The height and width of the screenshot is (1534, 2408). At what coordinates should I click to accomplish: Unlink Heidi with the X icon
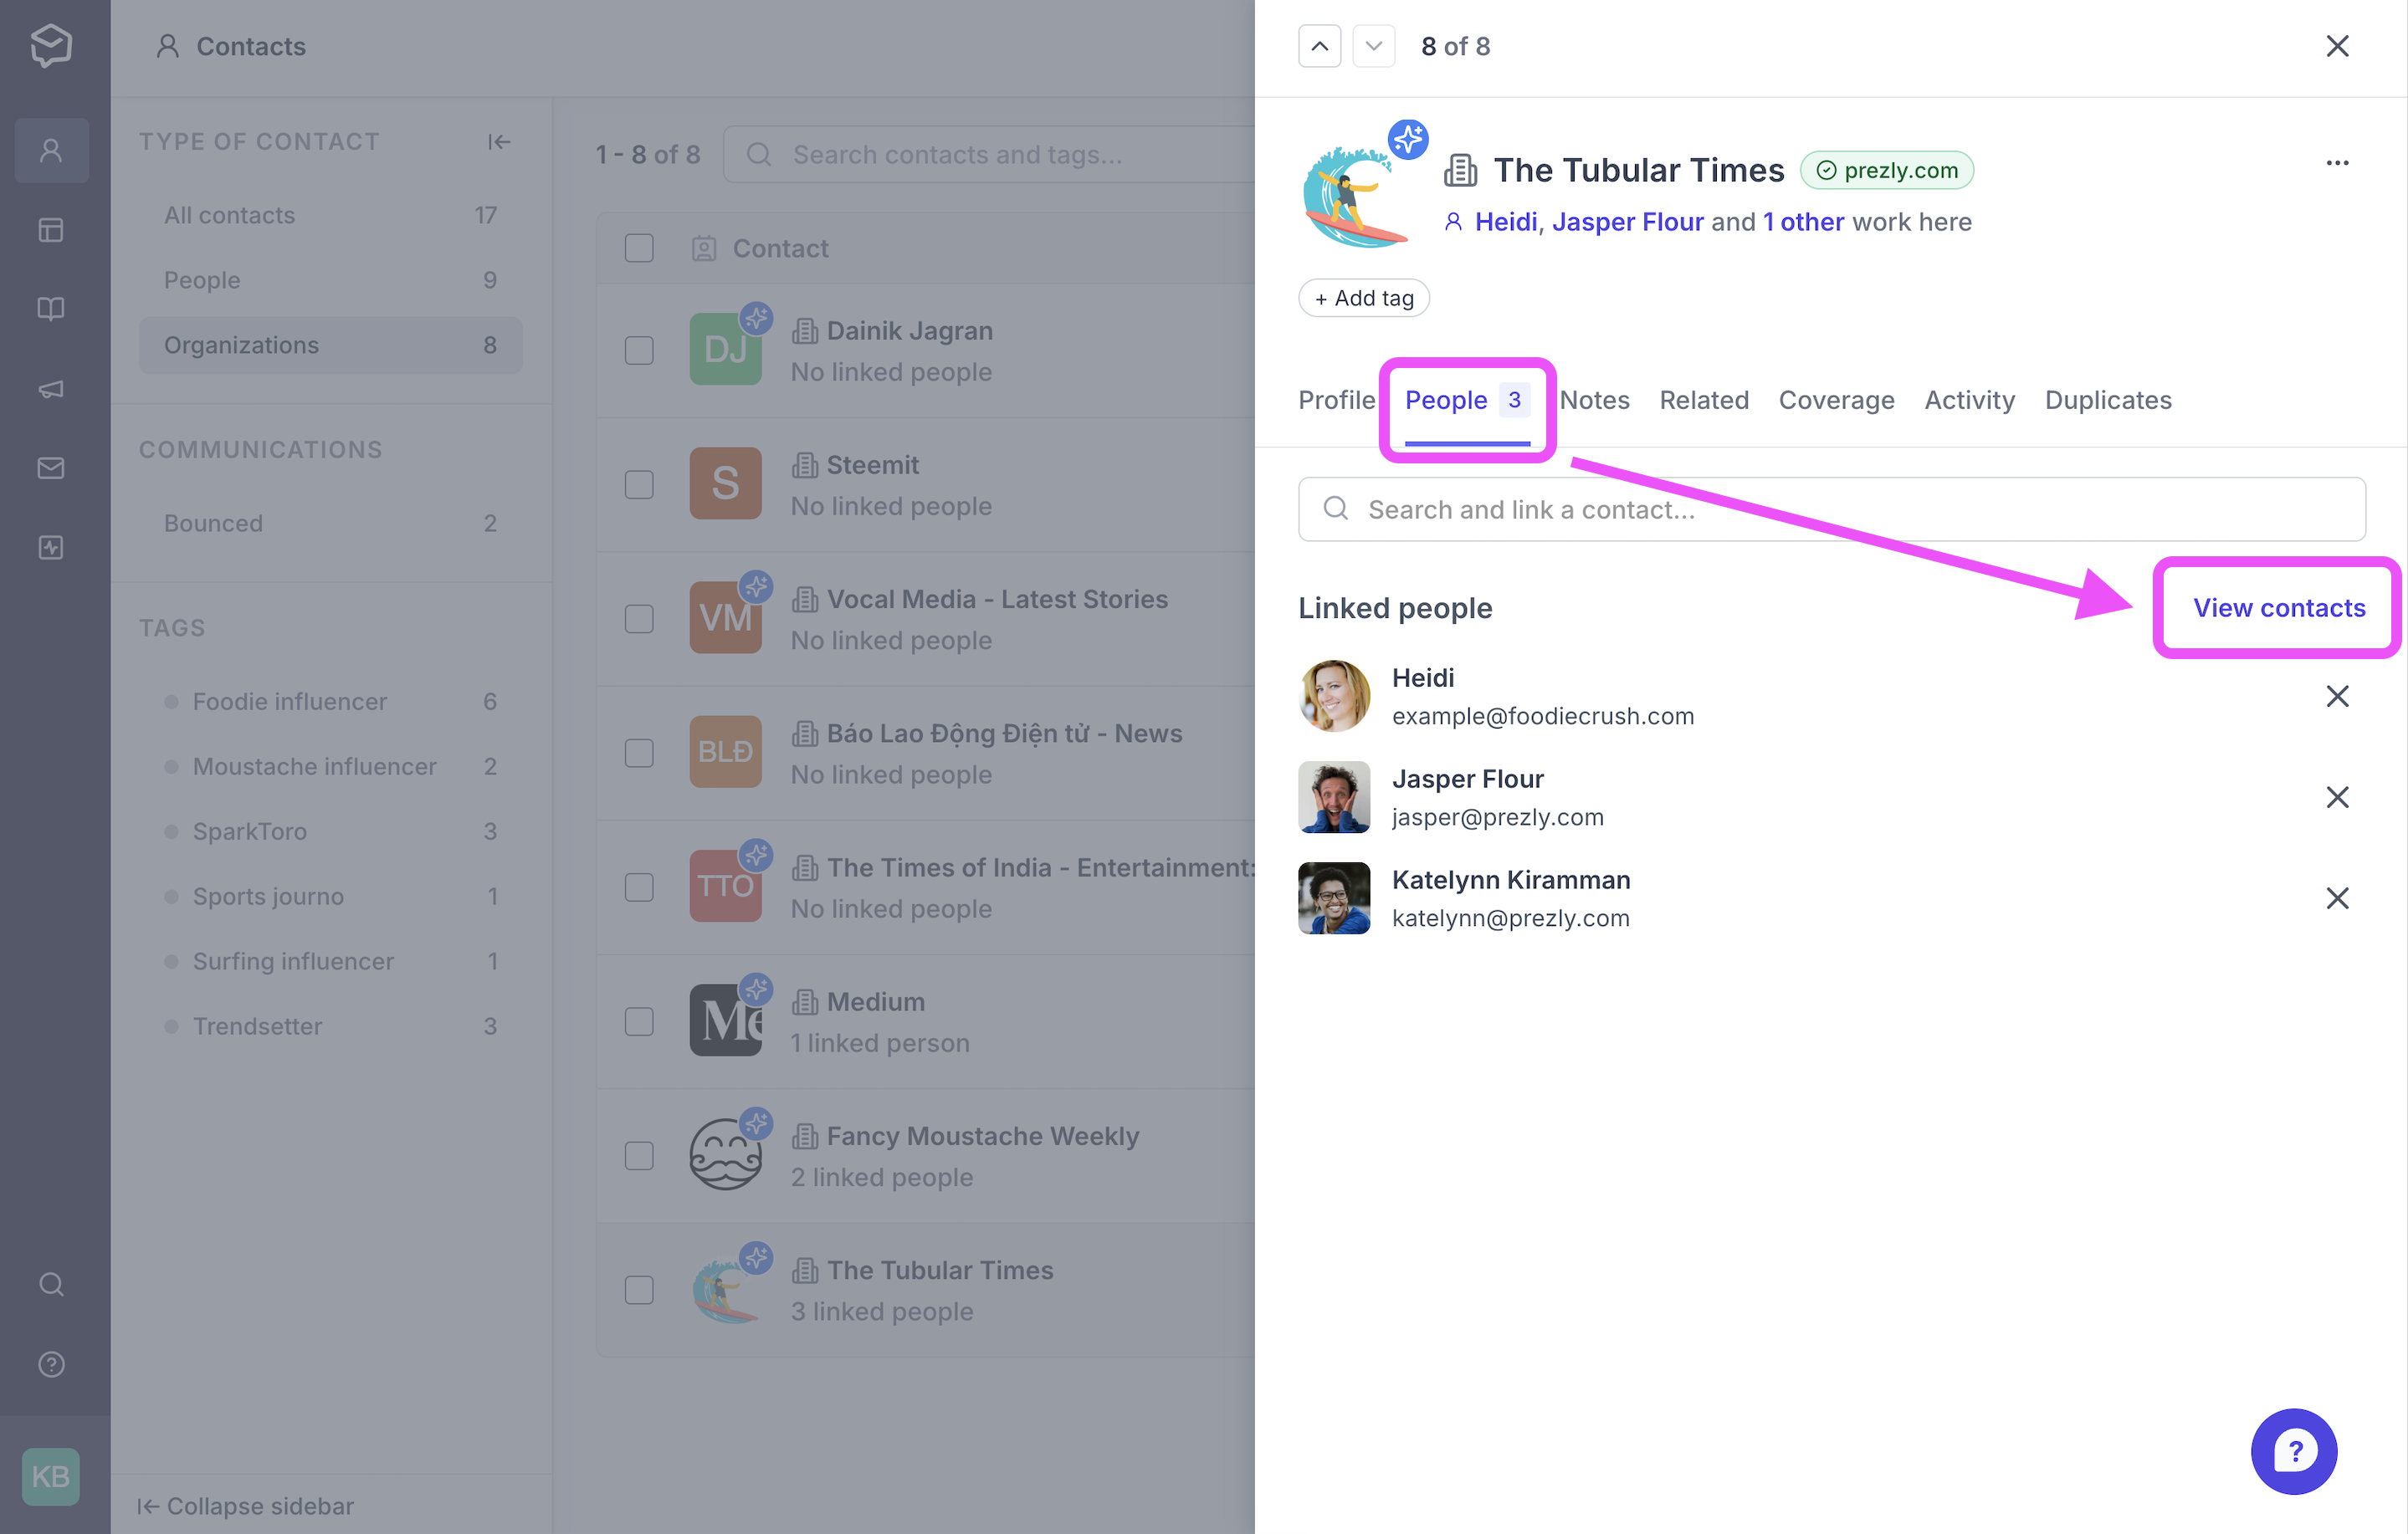(x=2337, y=696)
